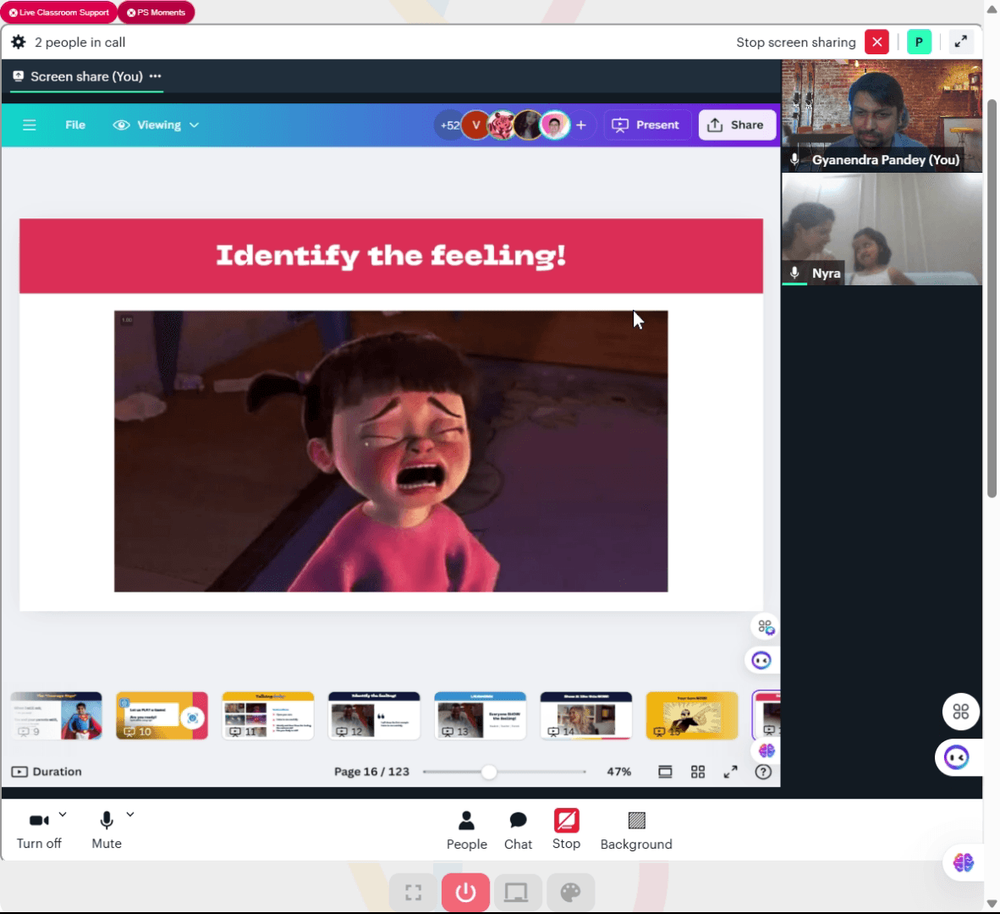Click the 47% zoom value
Screen dimensions: 1000x914
coord(619,772)
